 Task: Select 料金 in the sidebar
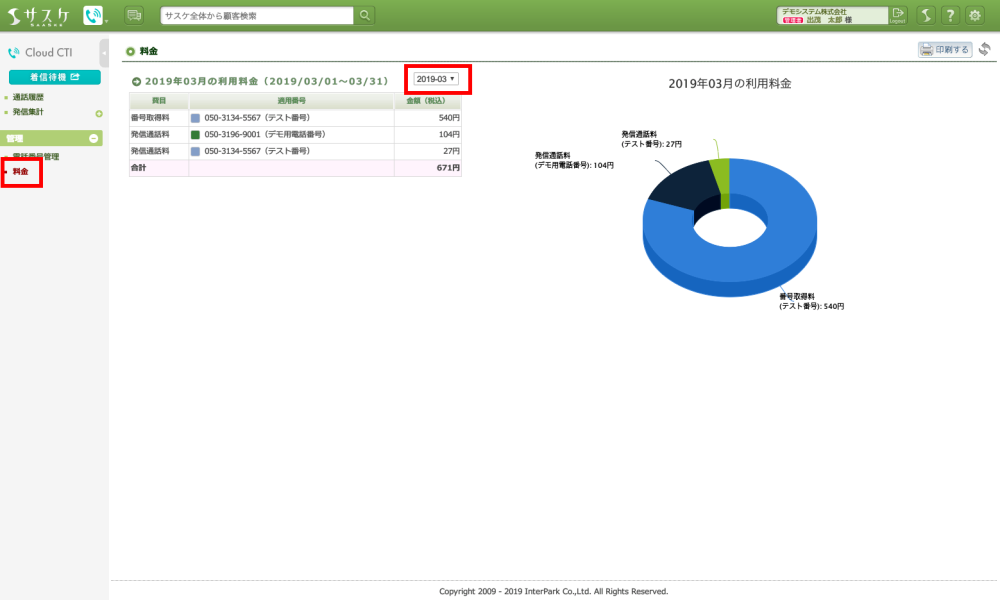(x=21, y=172)
